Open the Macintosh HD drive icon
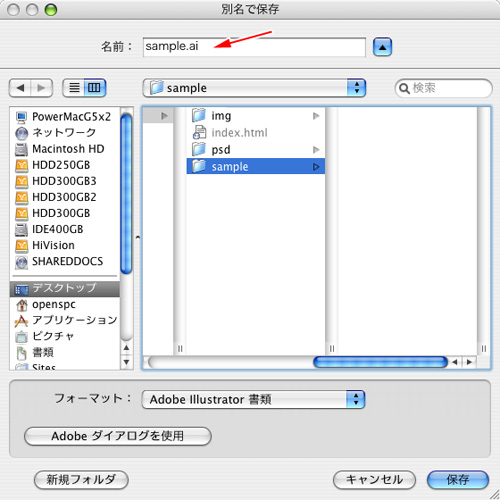This screenshot has height=500, width=500. coord(22,149)
